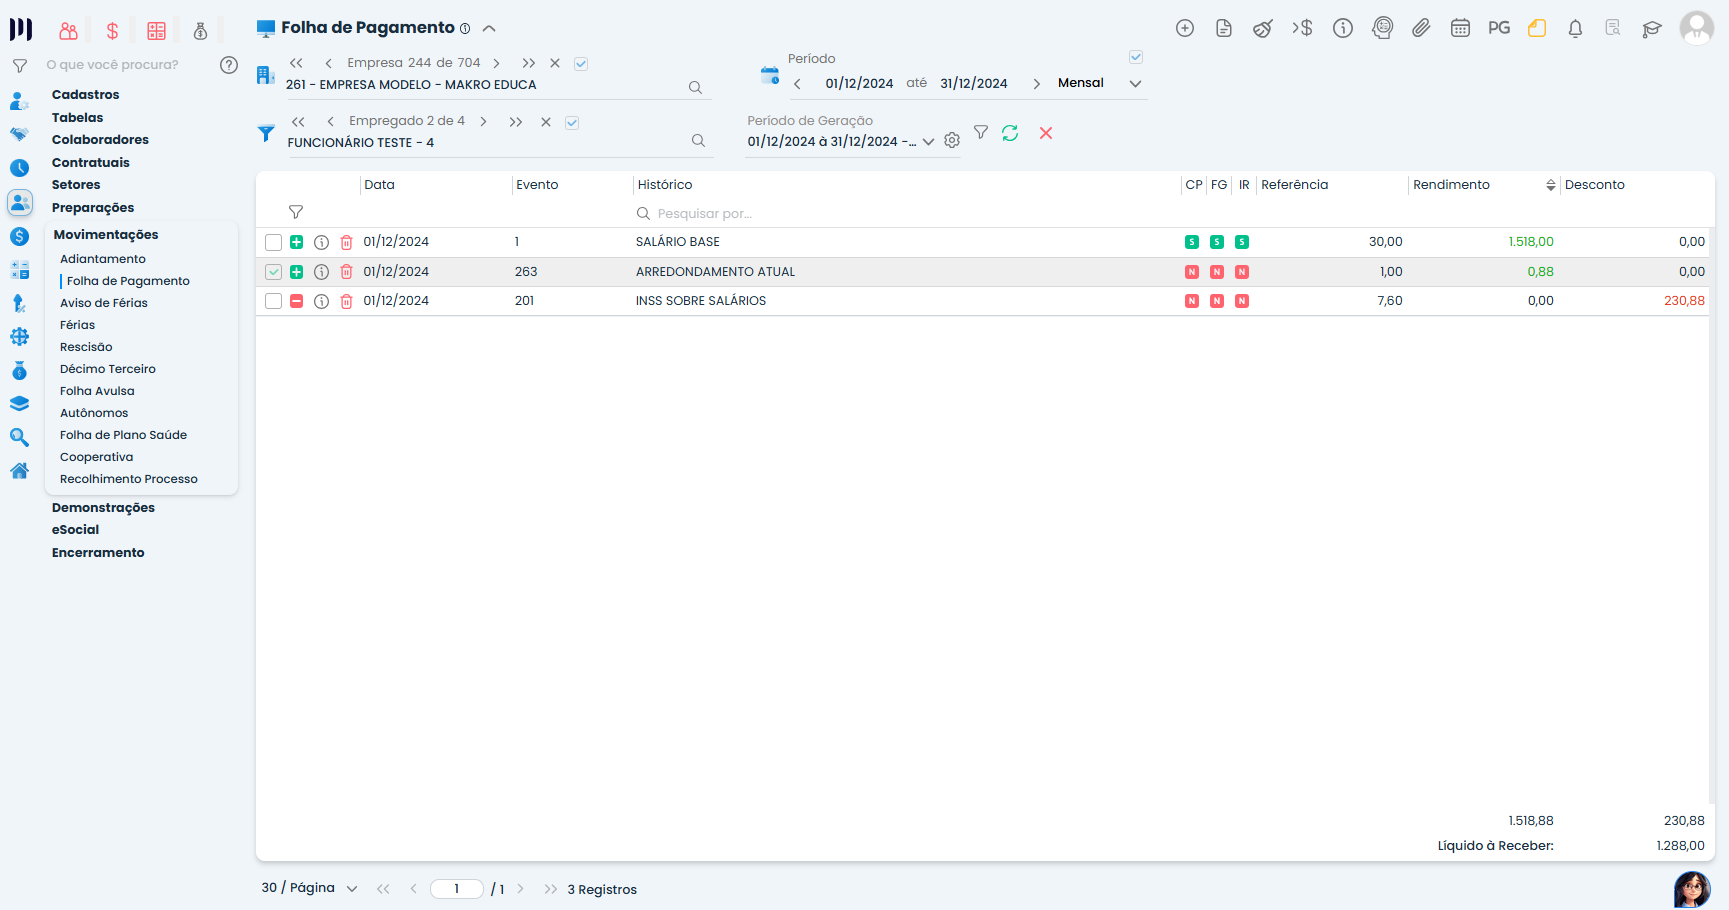Click the calendar icon in top toolbar
Screen dimensions: 1729x910
tap(1460, 28)
